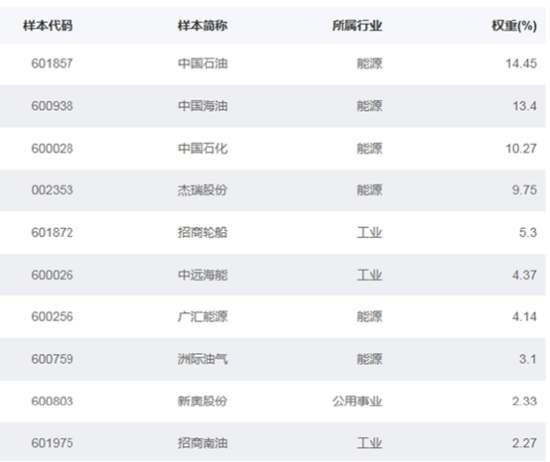550x462 pixels.
Task: Click weight value 5.3
Action: (x=528, y=233)
